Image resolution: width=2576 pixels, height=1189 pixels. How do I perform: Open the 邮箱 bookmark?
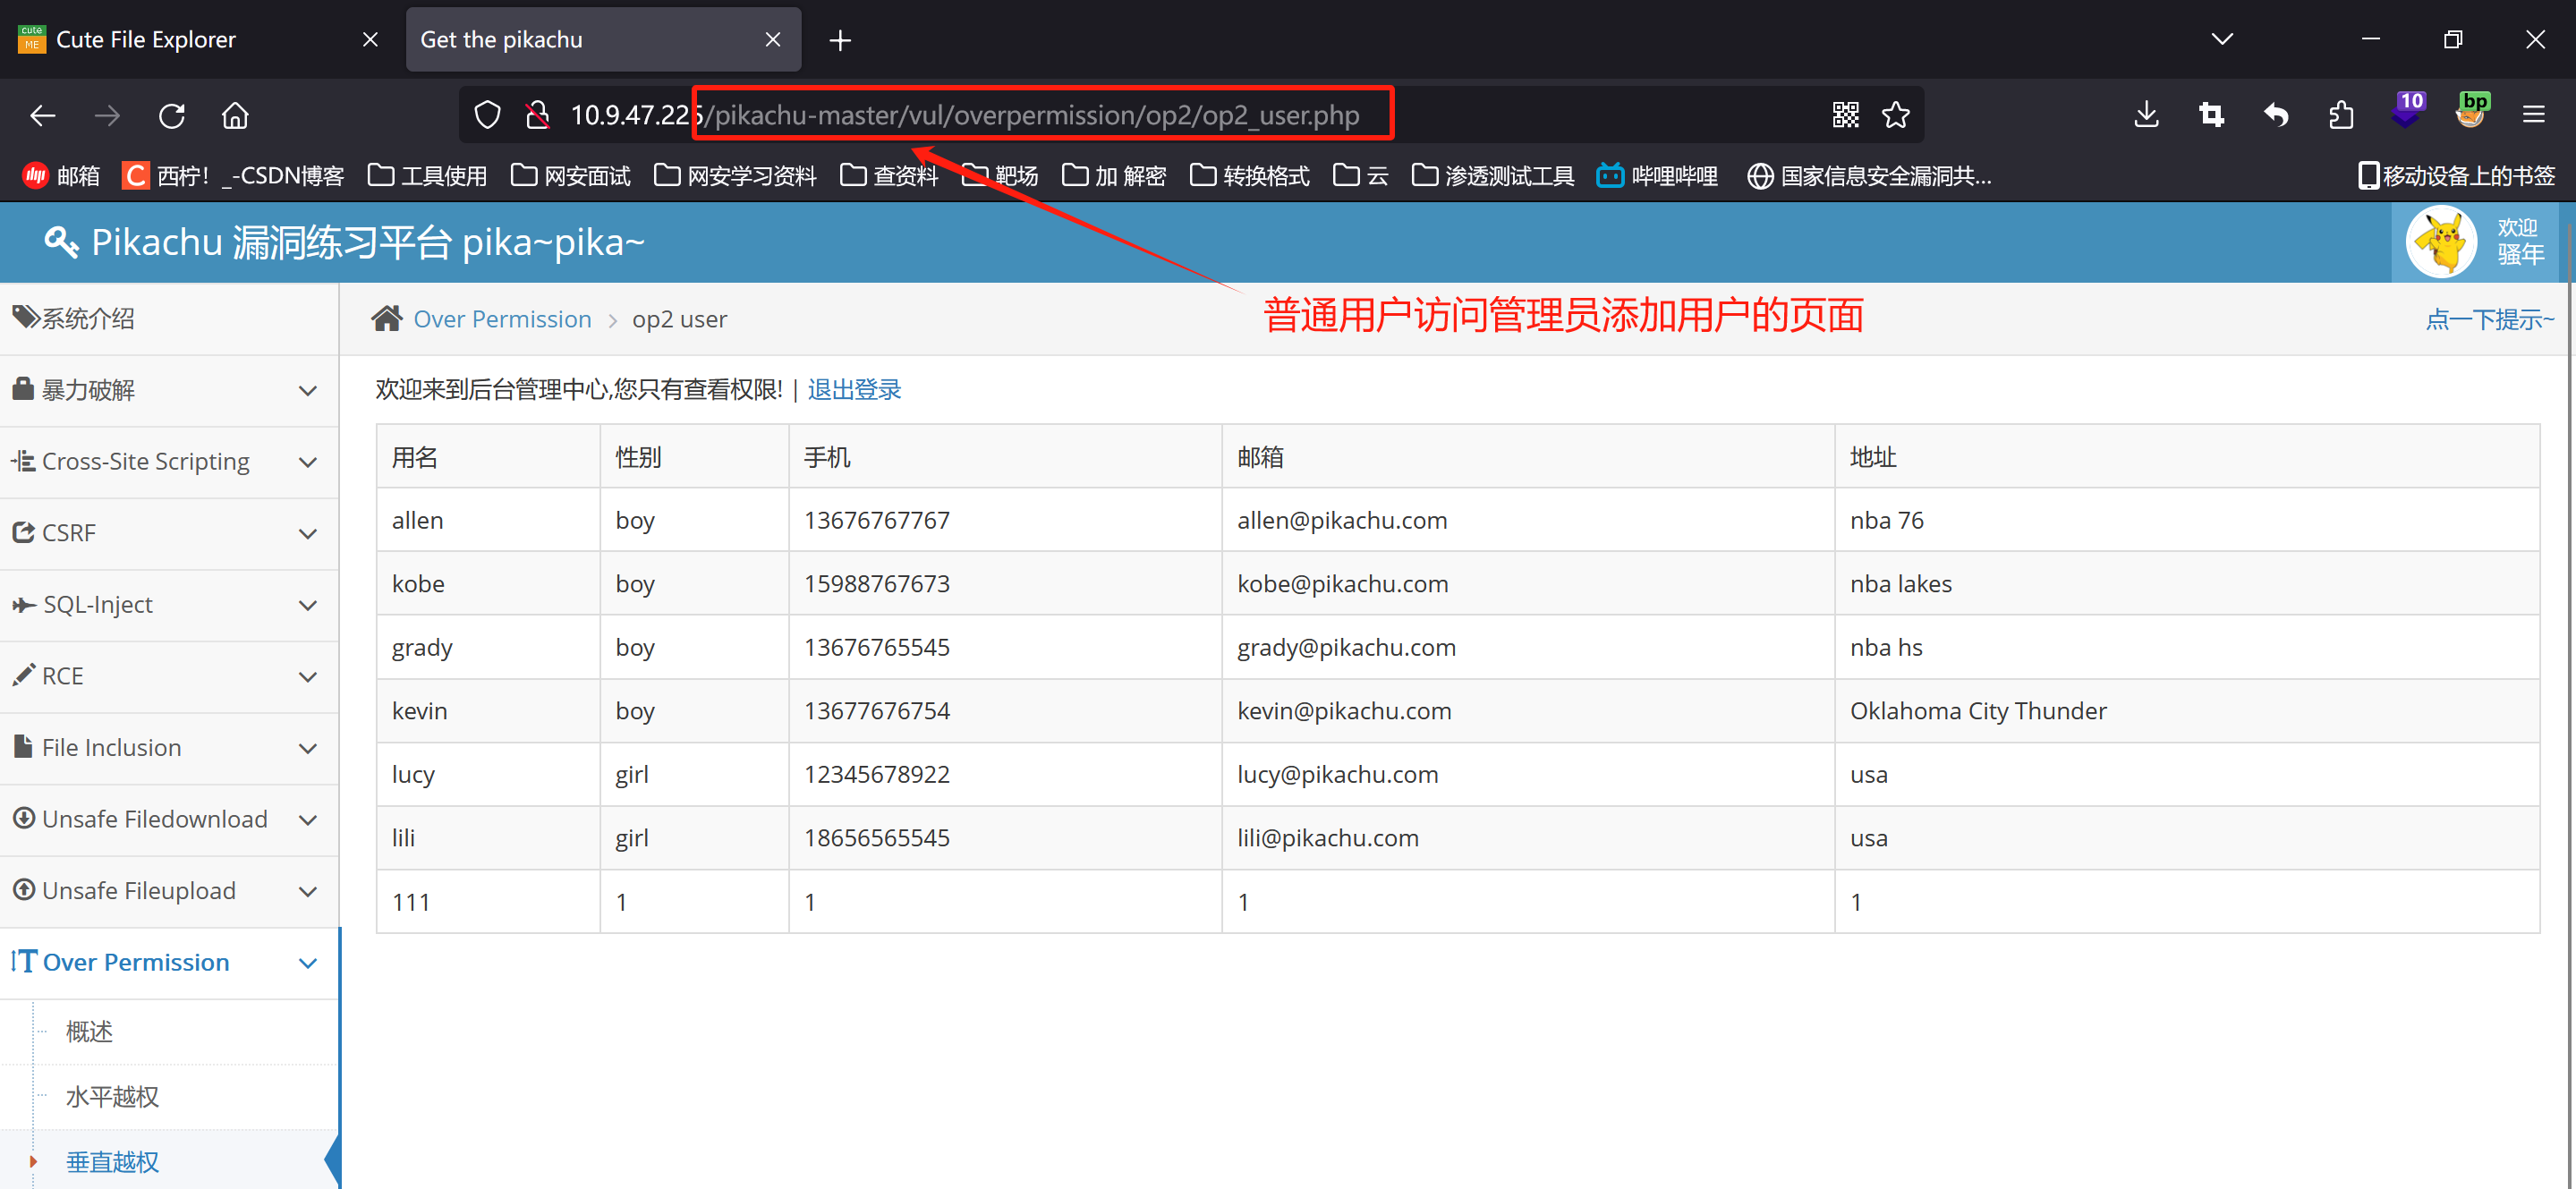[x=62, y=176]
